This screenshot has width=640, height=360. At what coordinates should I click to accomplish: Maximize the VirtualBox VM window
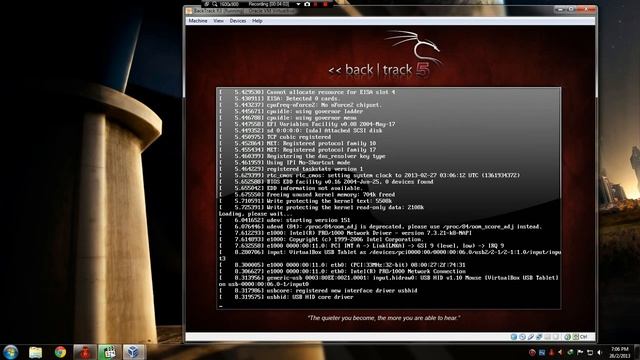(571, 9)
